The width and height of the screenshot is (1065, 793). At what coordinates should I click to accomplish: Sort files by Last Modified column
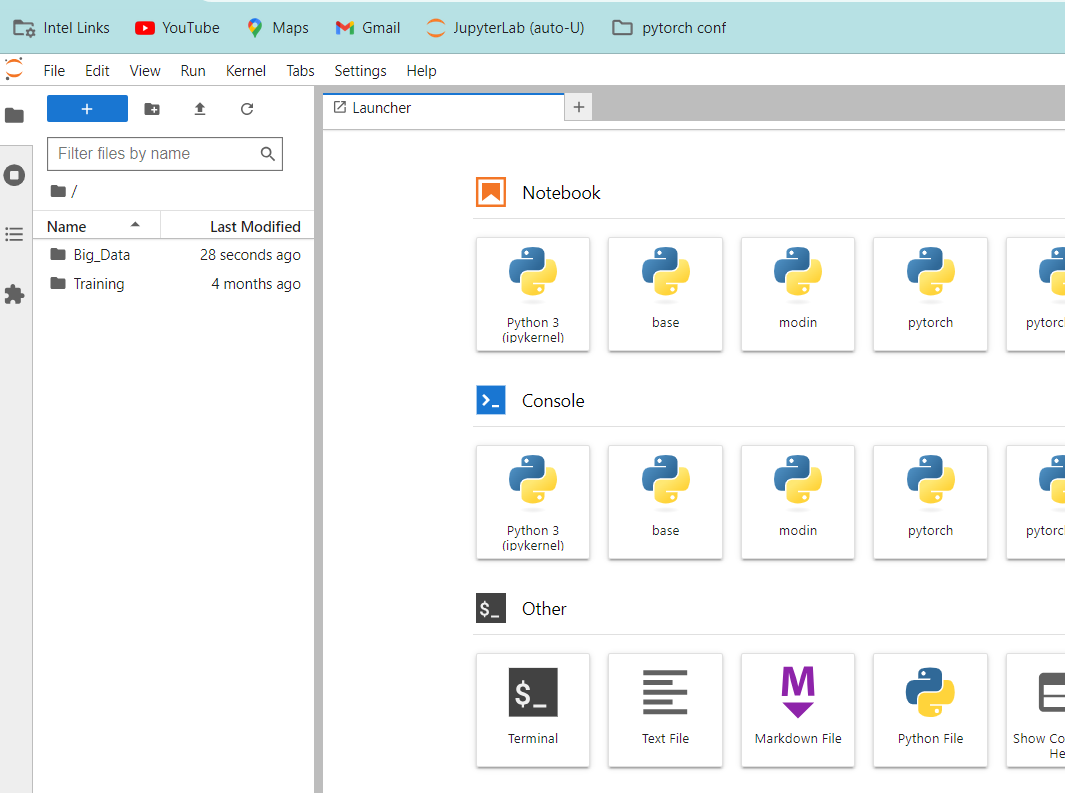pos(238,226)
